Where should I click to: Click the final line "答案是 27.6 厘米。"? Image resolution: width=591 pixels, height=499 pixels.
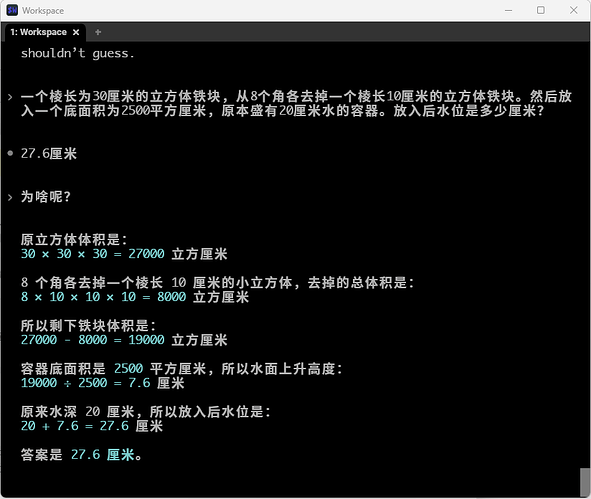81,455
